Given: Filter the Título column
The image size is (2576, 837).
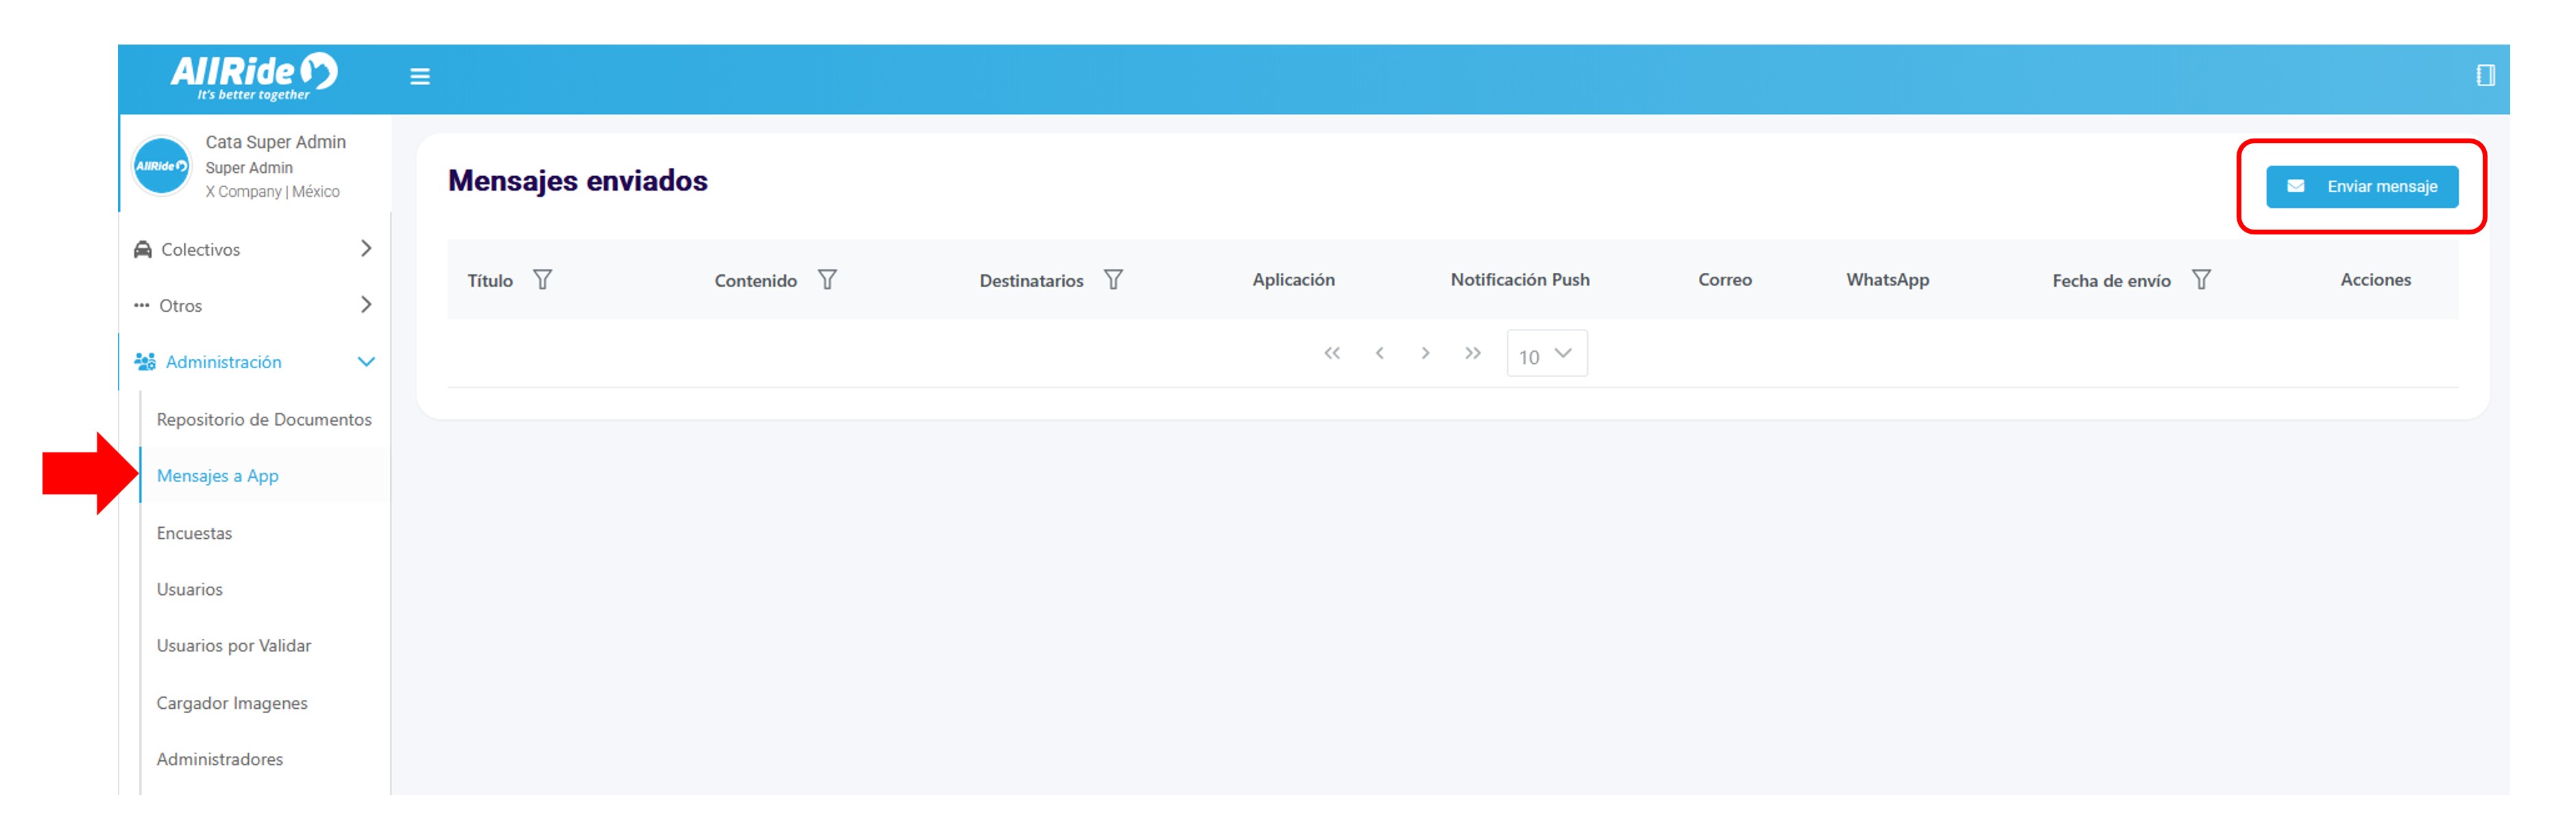Looking at the screenshot, I should tap(542, 280).
